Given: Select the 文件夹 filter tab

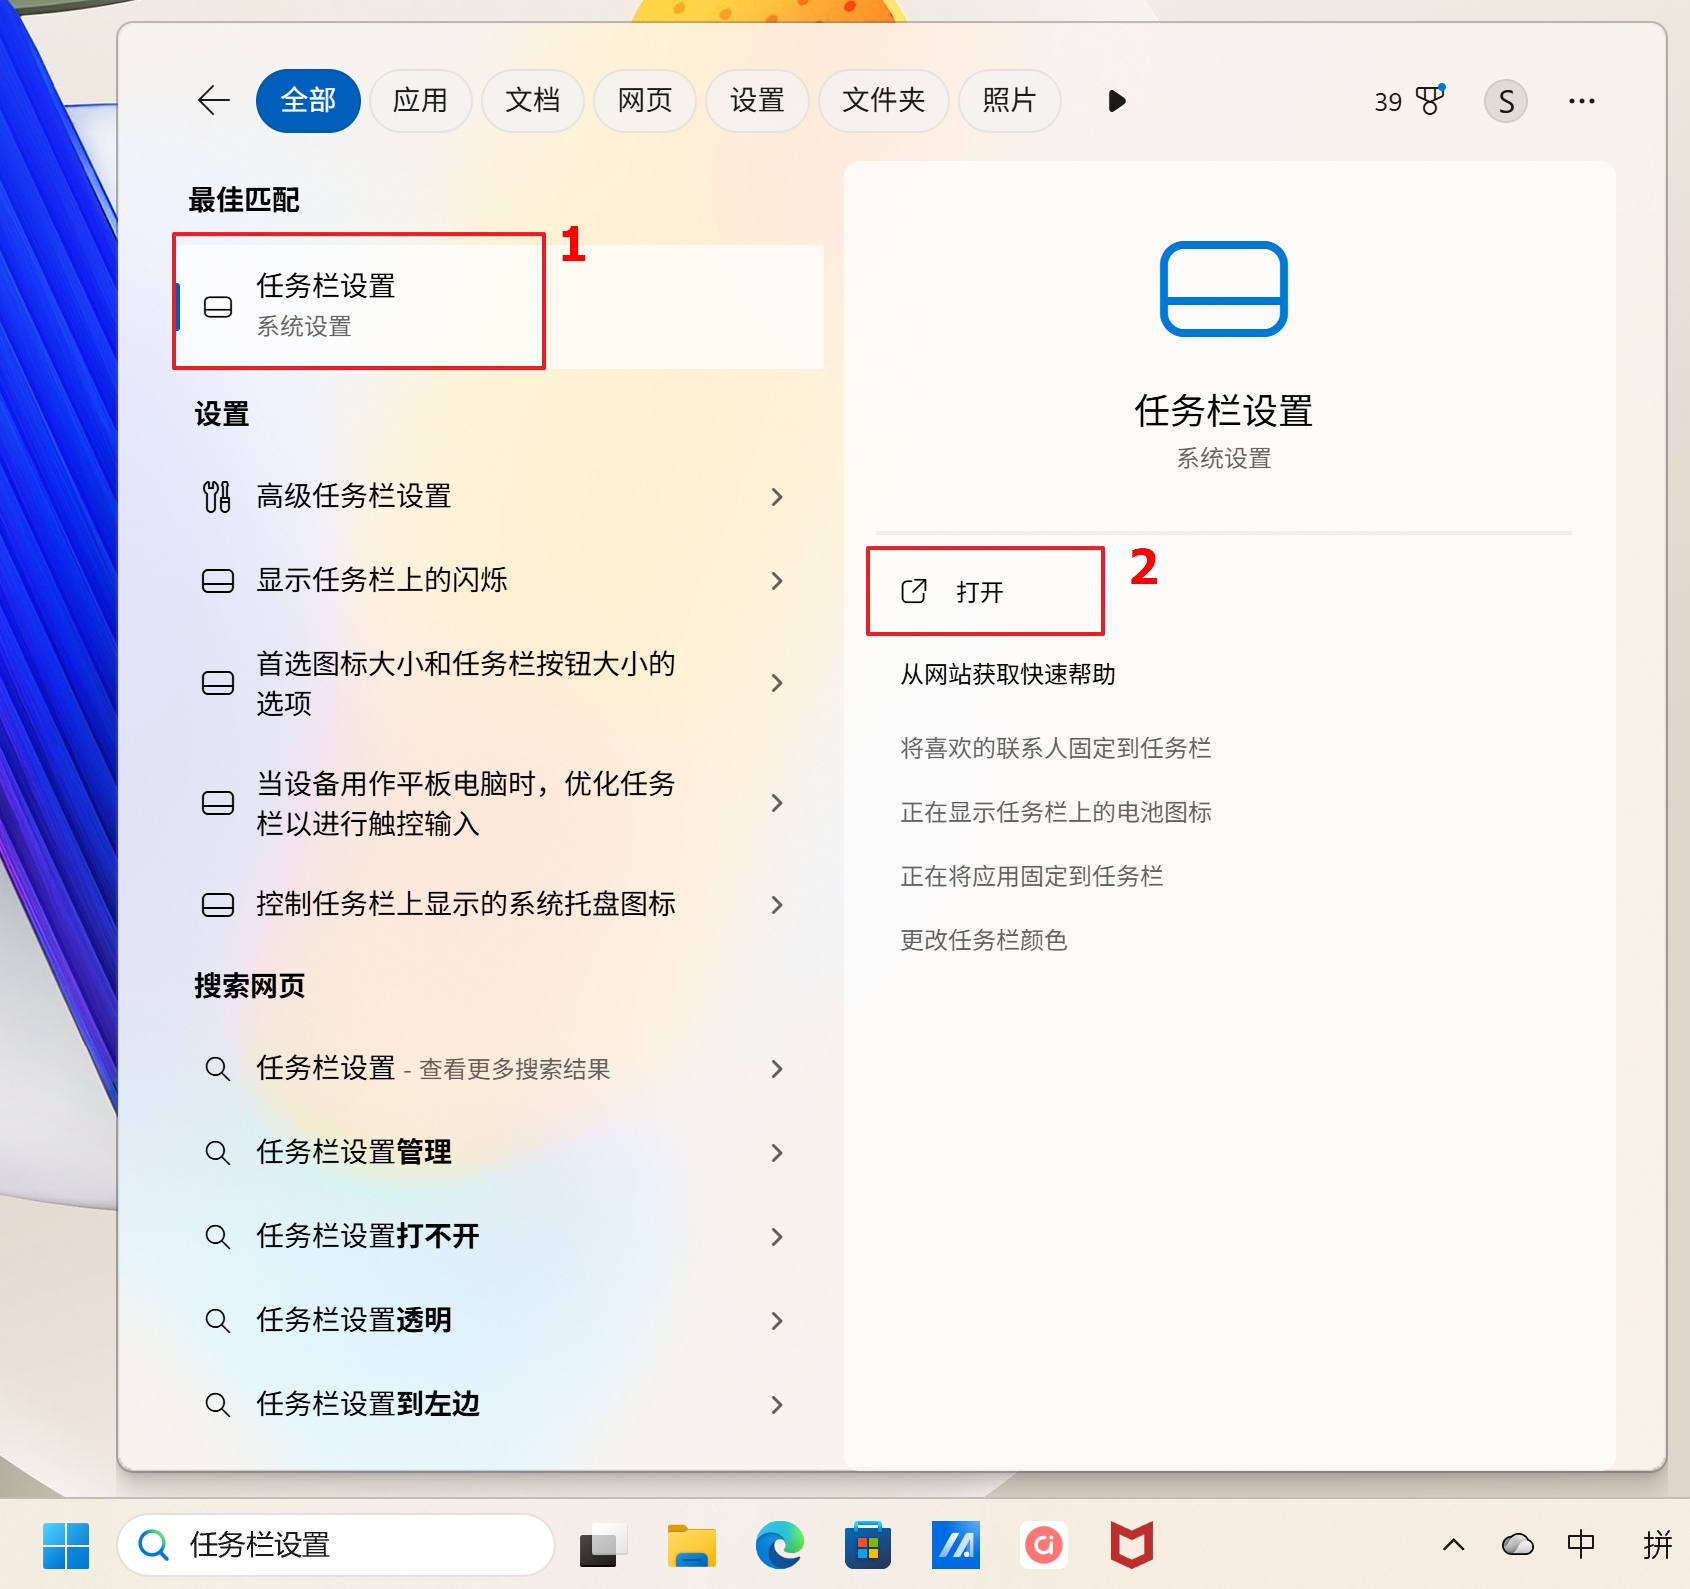Looking at the screenshot, I should [x=883, y=101].
